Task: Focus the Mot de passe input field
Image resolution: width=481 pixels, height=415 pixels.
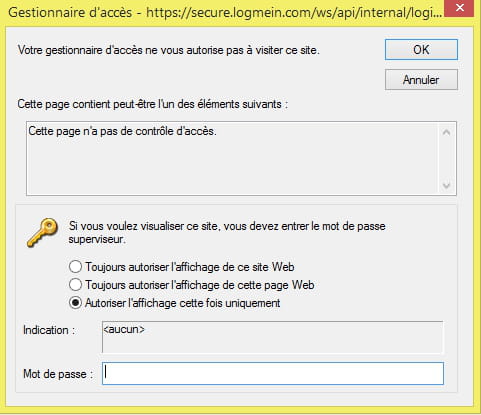Action: [273, 373]
